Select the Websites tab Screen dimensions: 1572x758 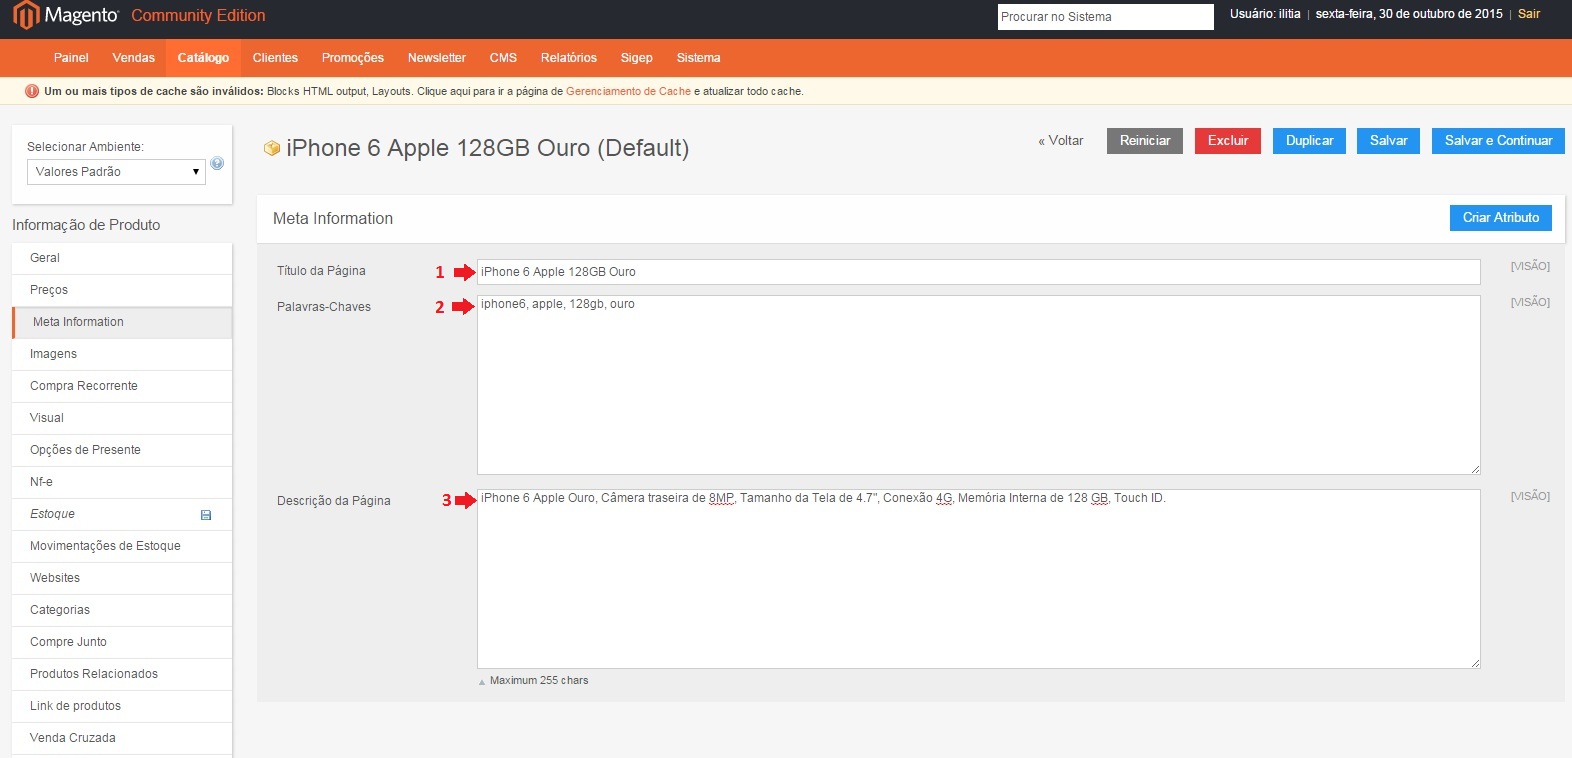point(122,578)
